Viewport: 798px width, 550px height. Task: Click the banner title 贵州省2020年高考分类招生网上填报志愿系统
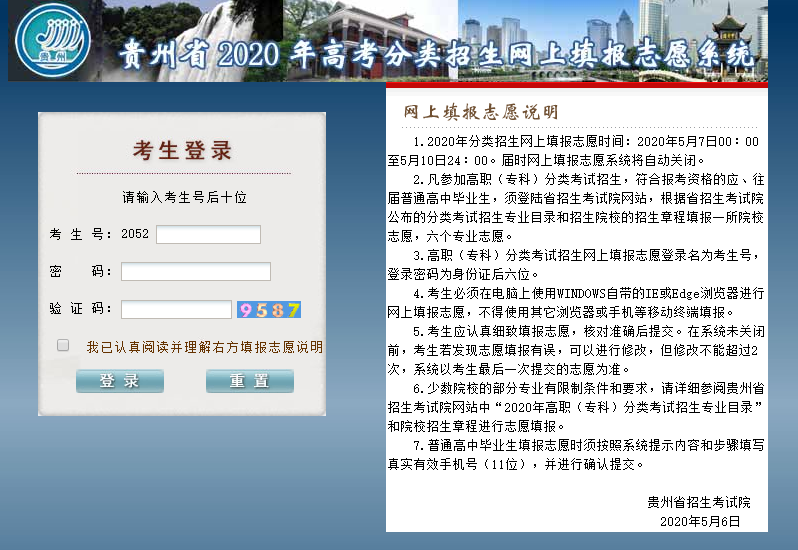coord(435,55)
